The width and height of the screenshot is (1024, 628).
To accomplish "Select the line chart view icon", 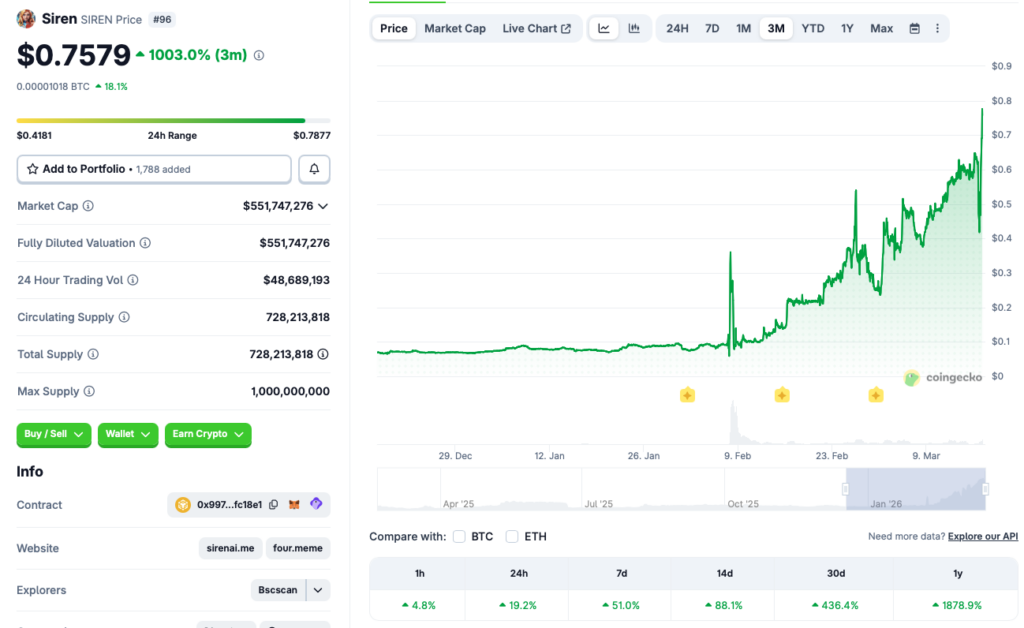I will (x=604, y=29).
